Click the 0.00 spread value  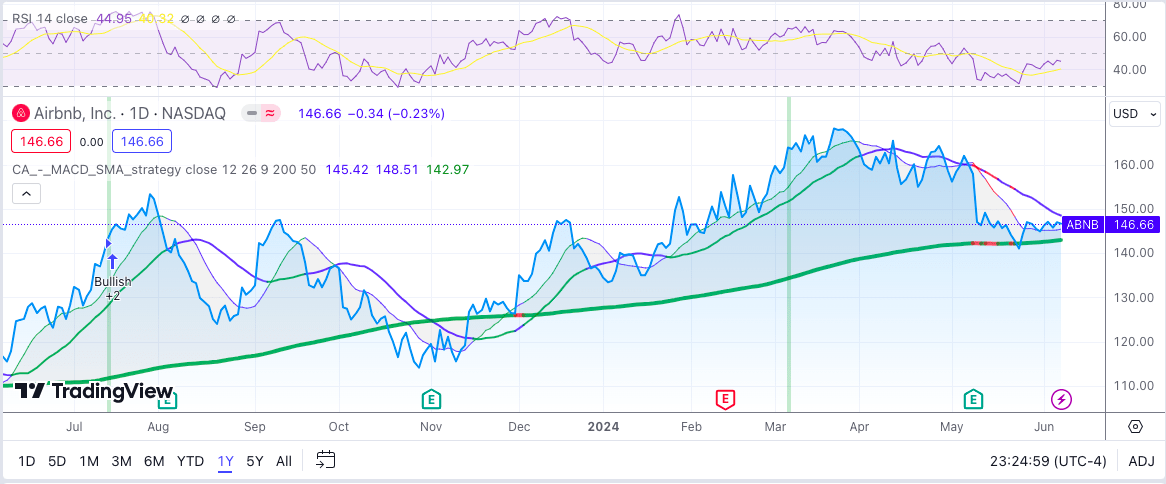(x=91, y=141)
